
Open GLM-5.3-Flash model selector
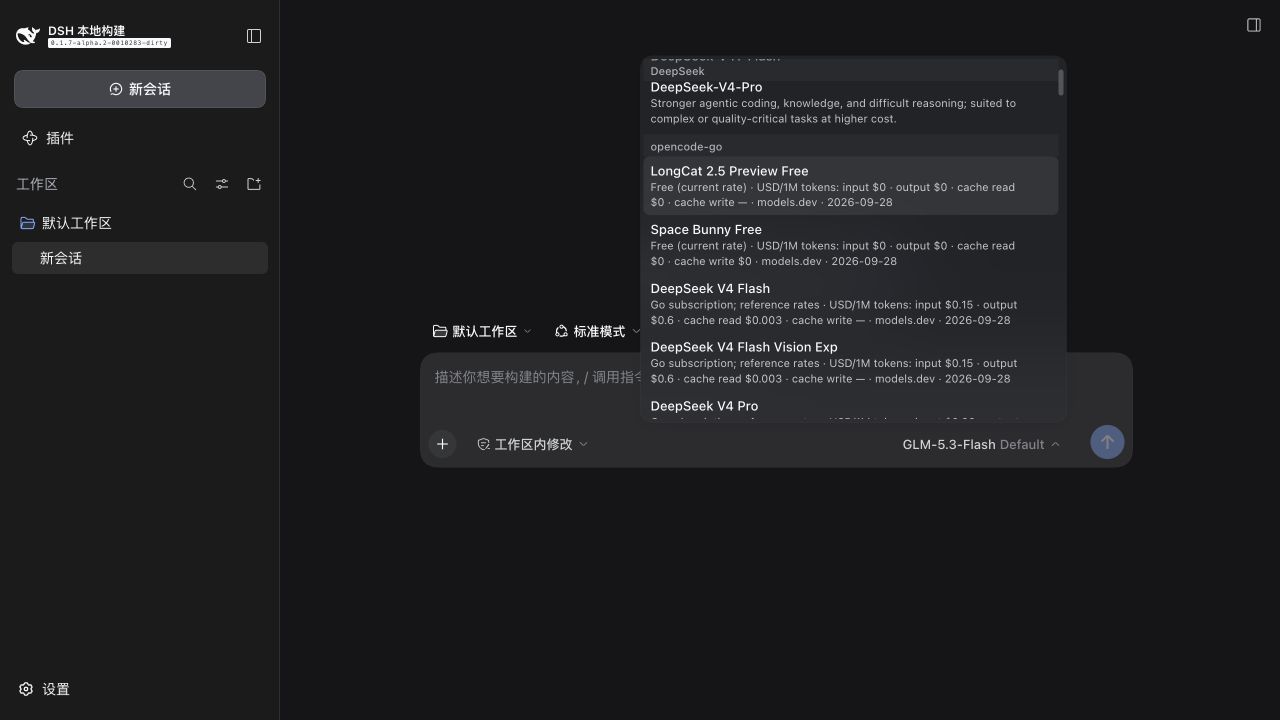coord(981,444)
